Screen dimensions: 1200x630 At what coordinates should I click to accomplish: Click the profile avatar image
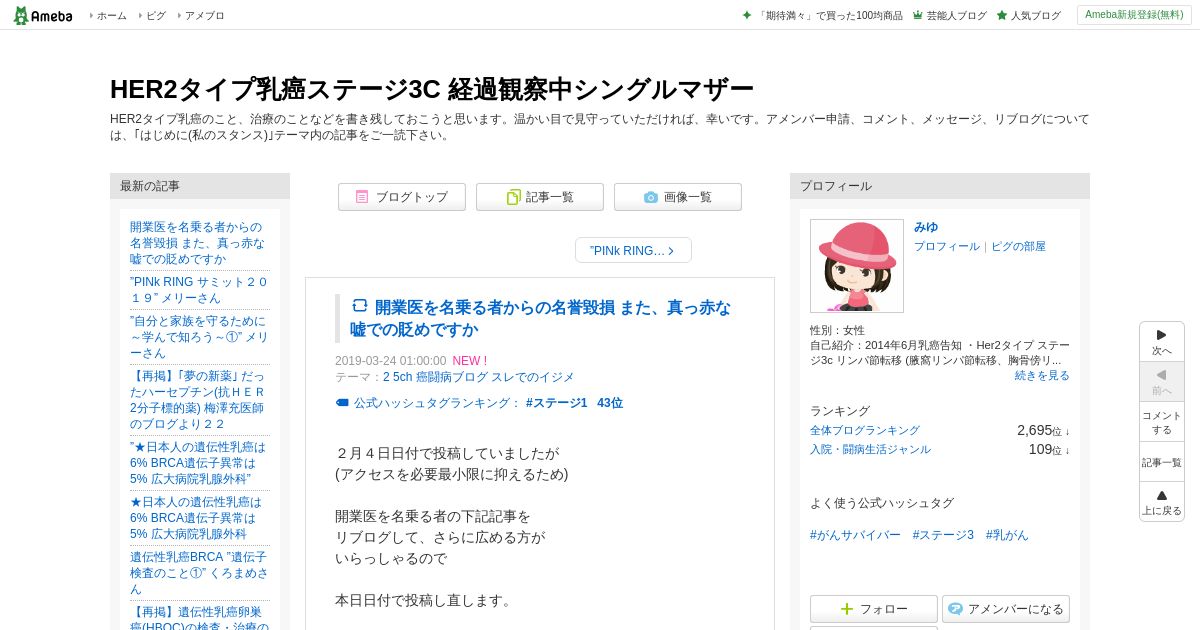click(857, 266)
